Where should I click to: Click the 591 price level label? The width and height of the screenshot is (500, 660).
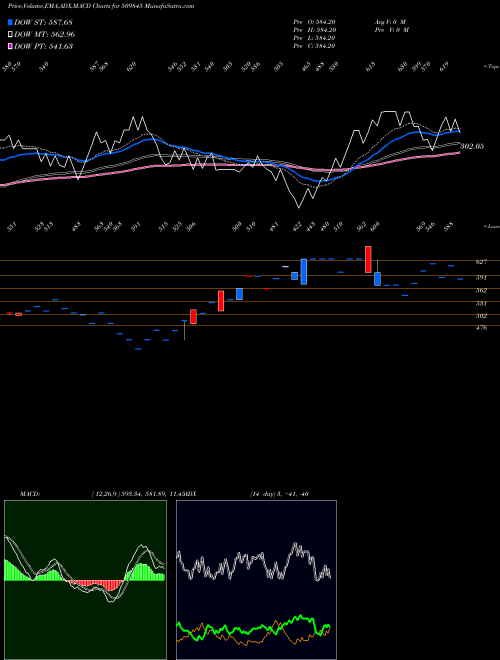pyautogui.click(x=481, y=277)
